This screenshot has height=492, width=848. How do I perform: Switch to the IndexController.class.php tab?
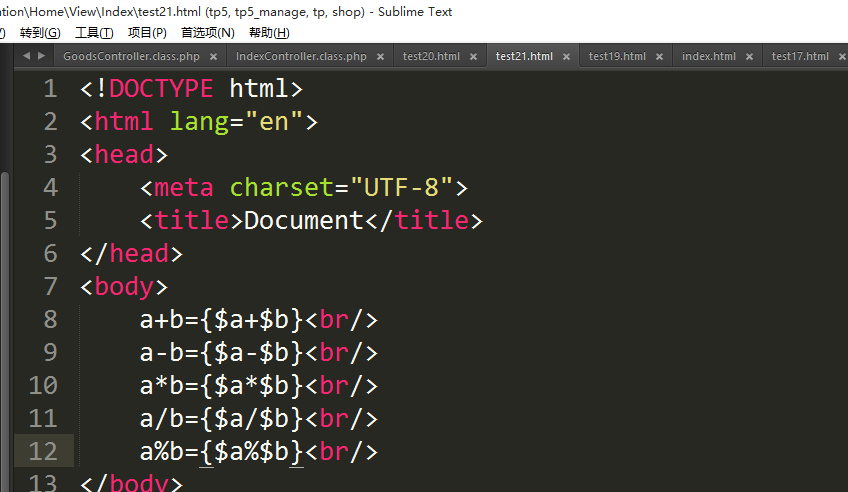[x=300, y=57]
